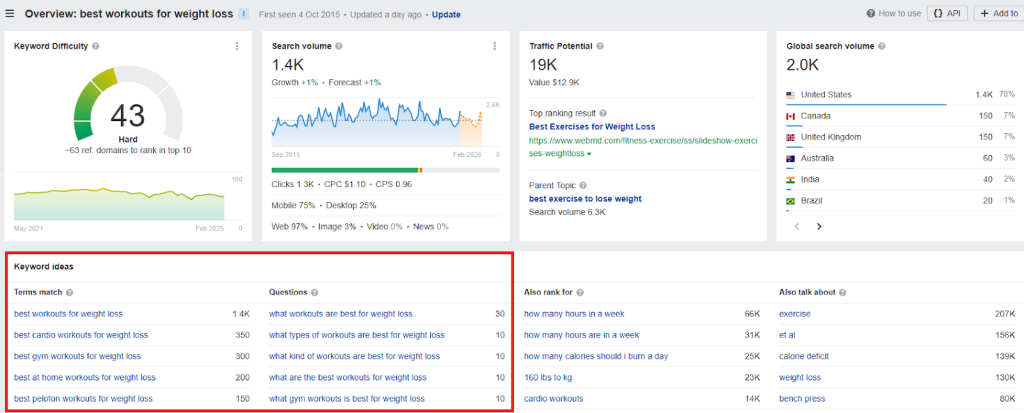Go to next page of countries list
This screenshot has width=1024, height=413.
tap(819, 227)
